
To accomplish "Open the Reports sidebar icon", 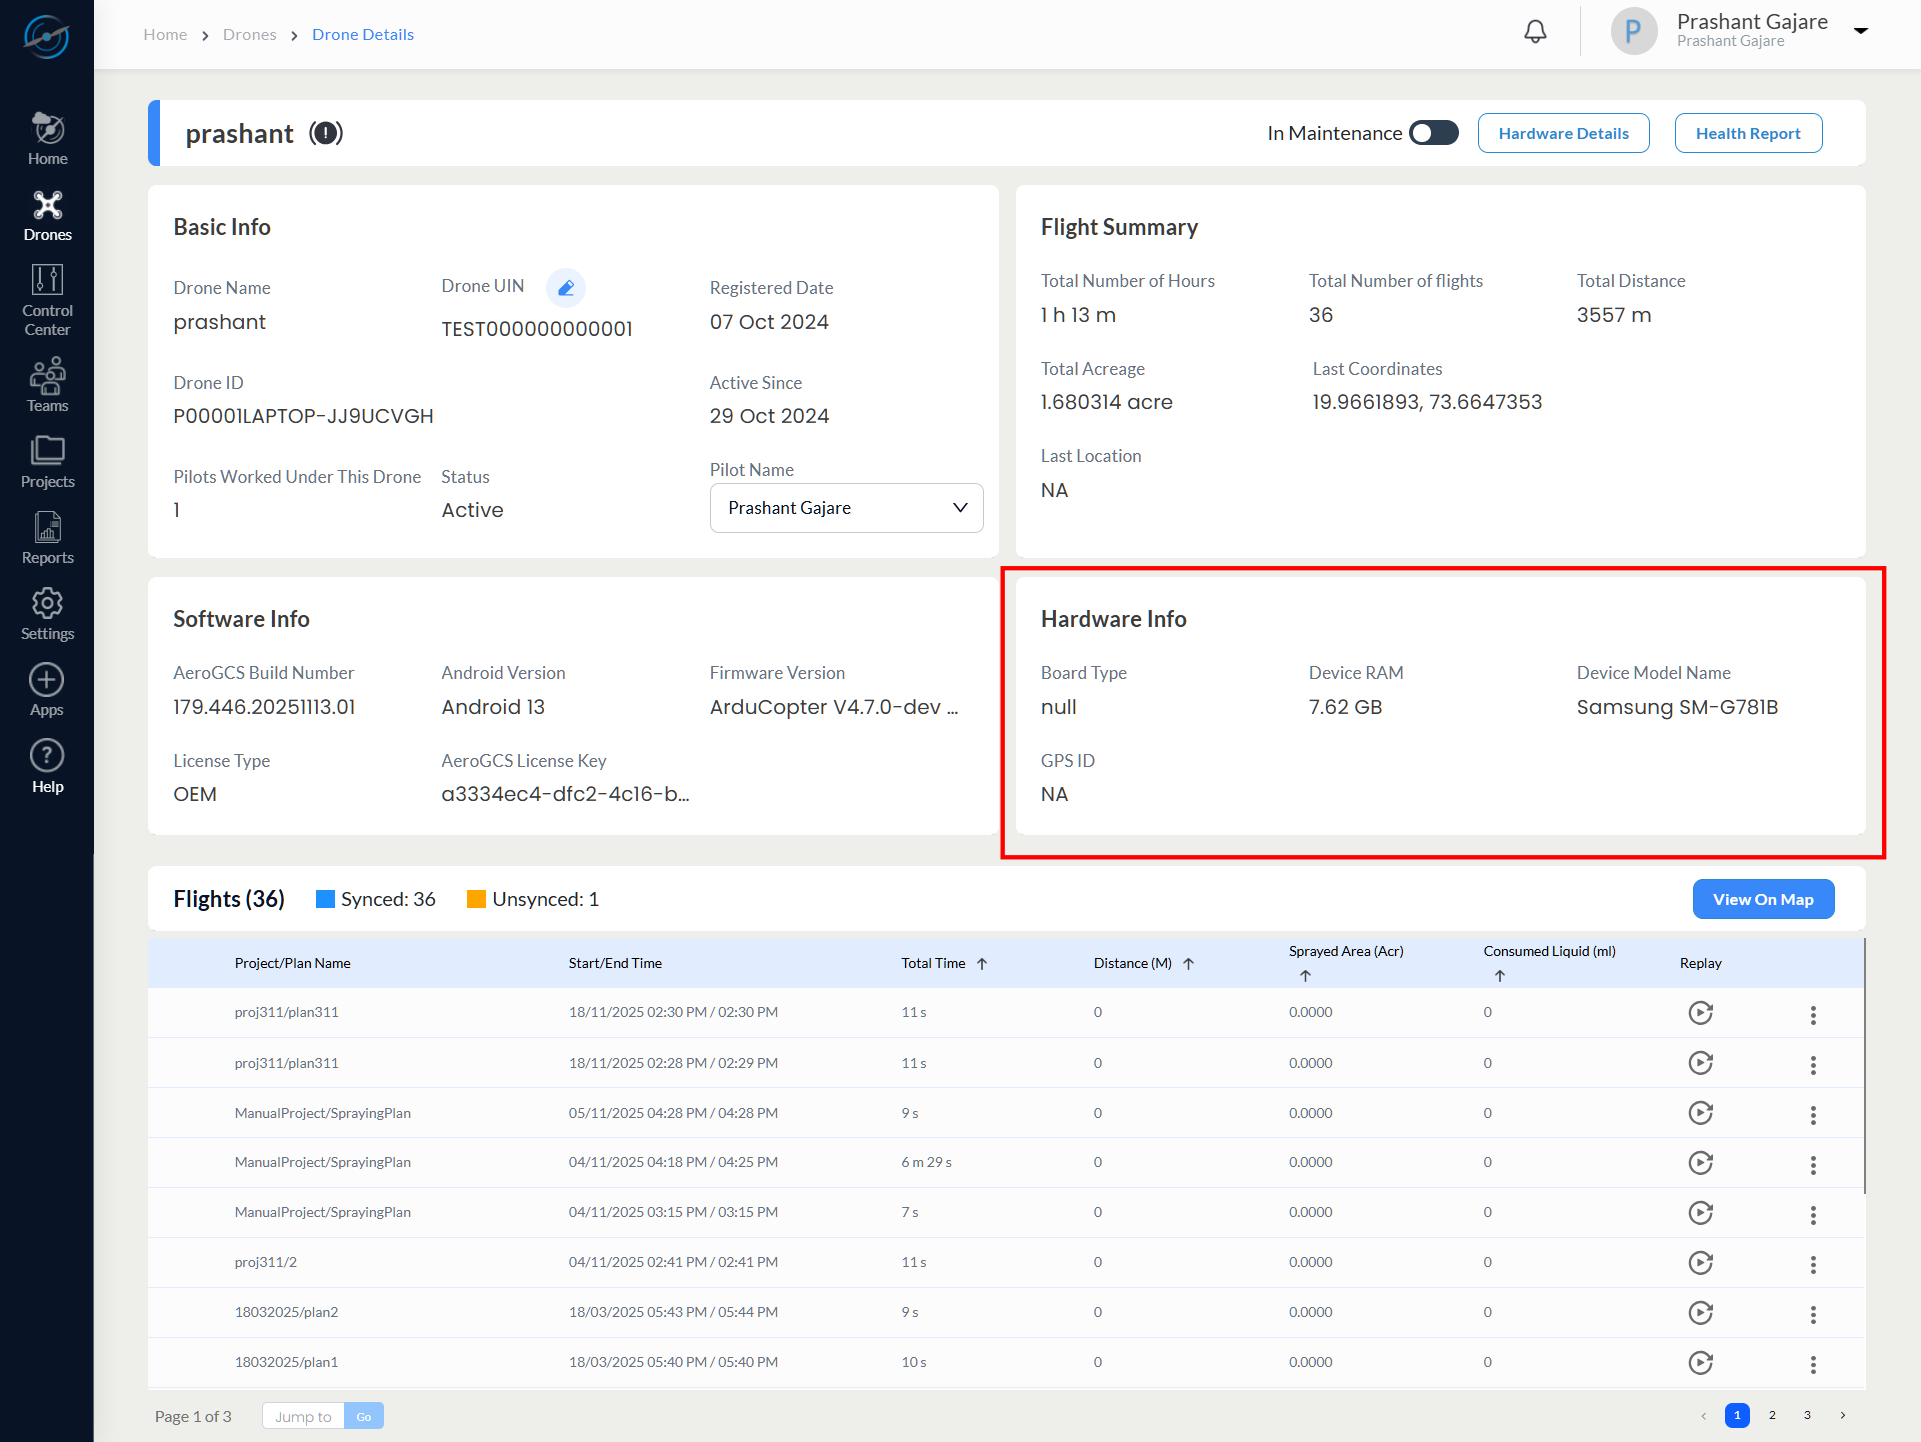I will coord(47,538).
